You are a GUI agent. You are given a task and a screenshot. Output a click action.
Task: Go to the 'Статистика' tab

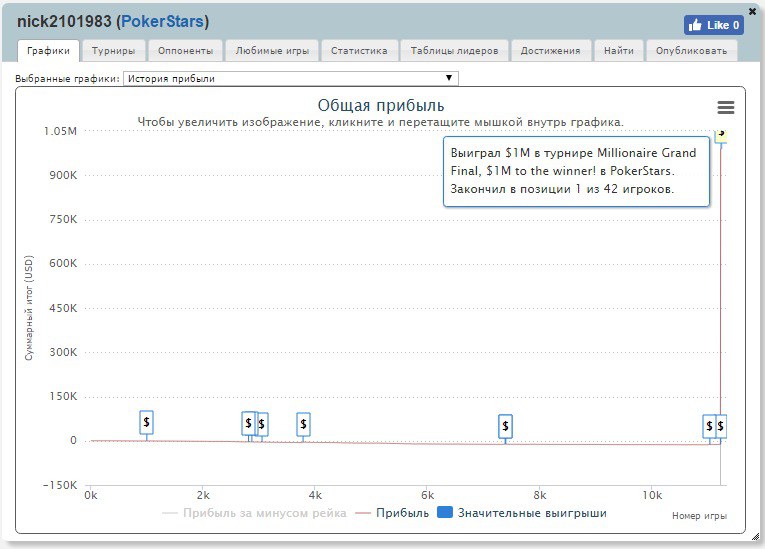[x=360, y=50]
